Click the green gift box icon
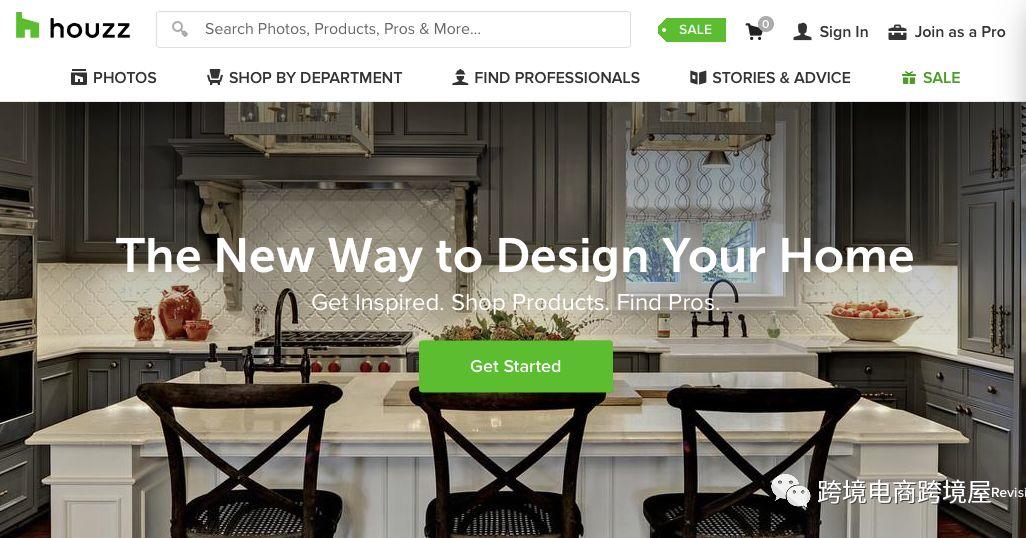 tap(909, 77)
